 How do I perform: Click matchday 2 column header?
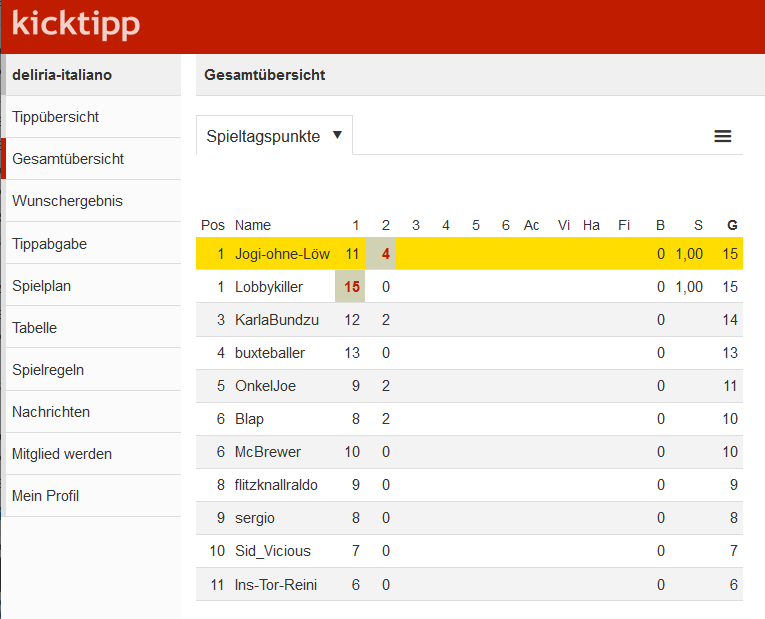(x=385, y=225)
